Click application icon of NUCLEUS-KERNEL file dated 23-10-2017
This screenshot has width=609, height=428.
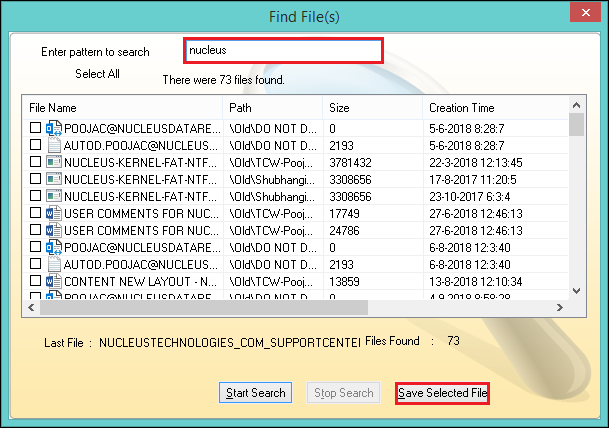pos(54,197)
